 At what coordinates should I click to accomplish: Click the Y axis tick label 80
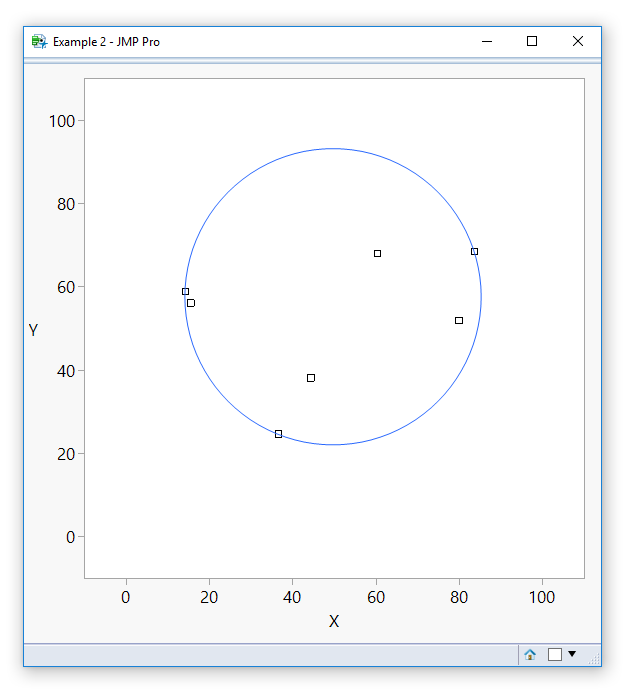point(66,204)
